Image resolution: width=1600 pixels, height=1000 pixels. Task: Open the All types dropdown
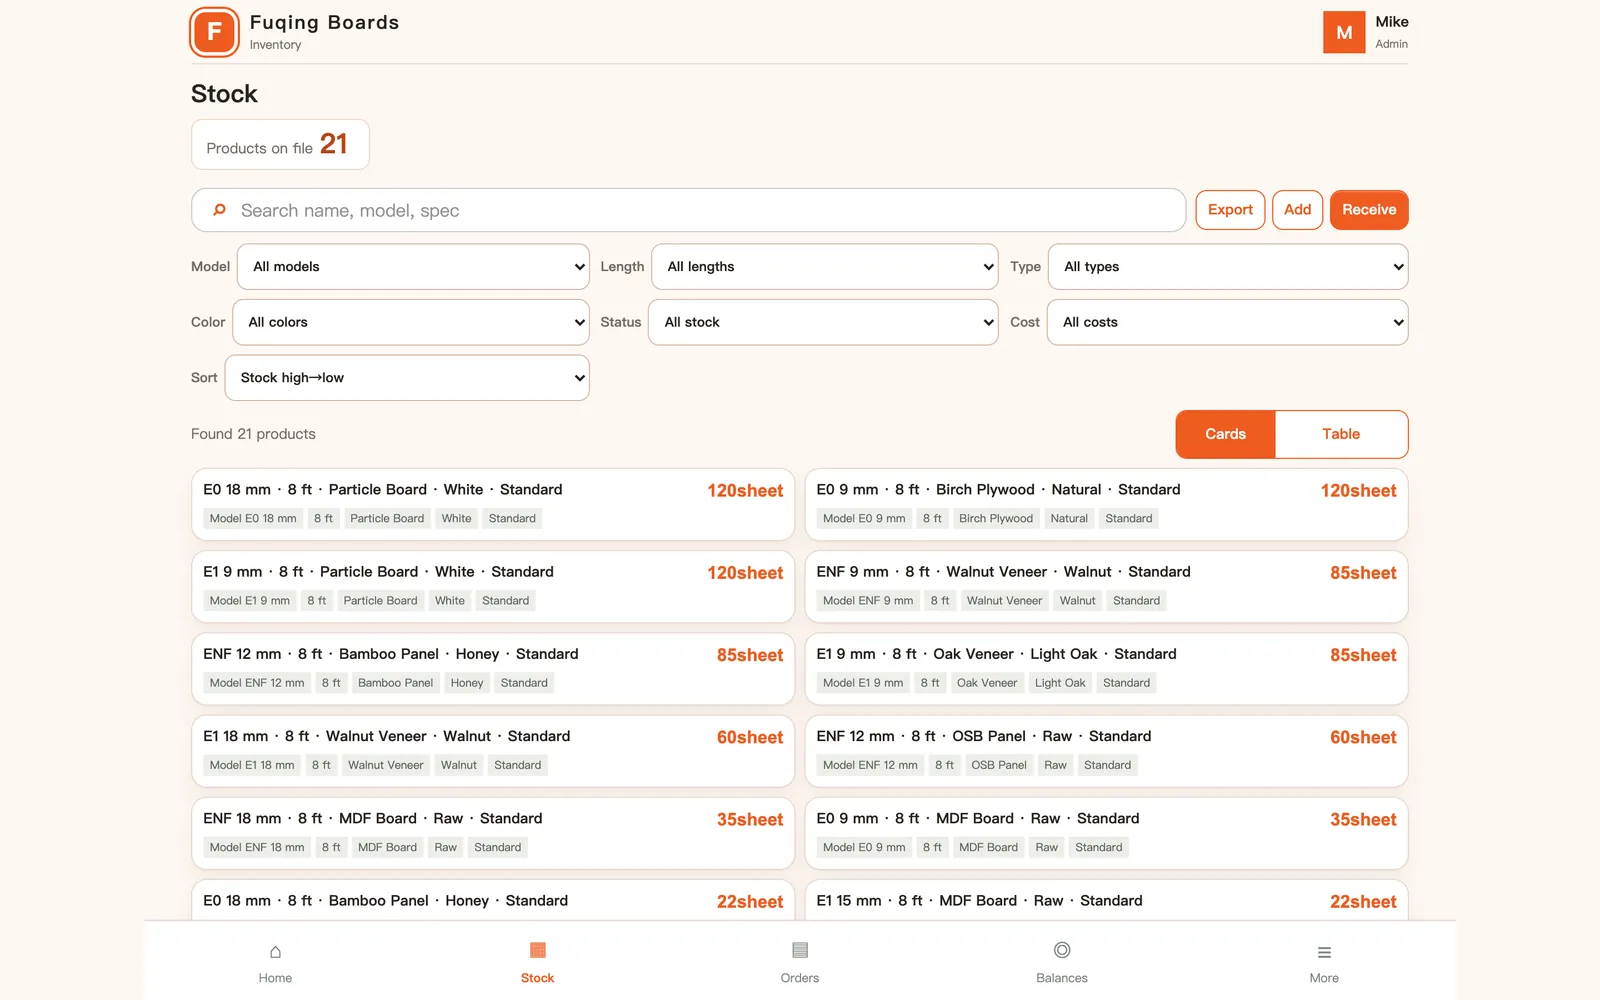(1228, 267)
